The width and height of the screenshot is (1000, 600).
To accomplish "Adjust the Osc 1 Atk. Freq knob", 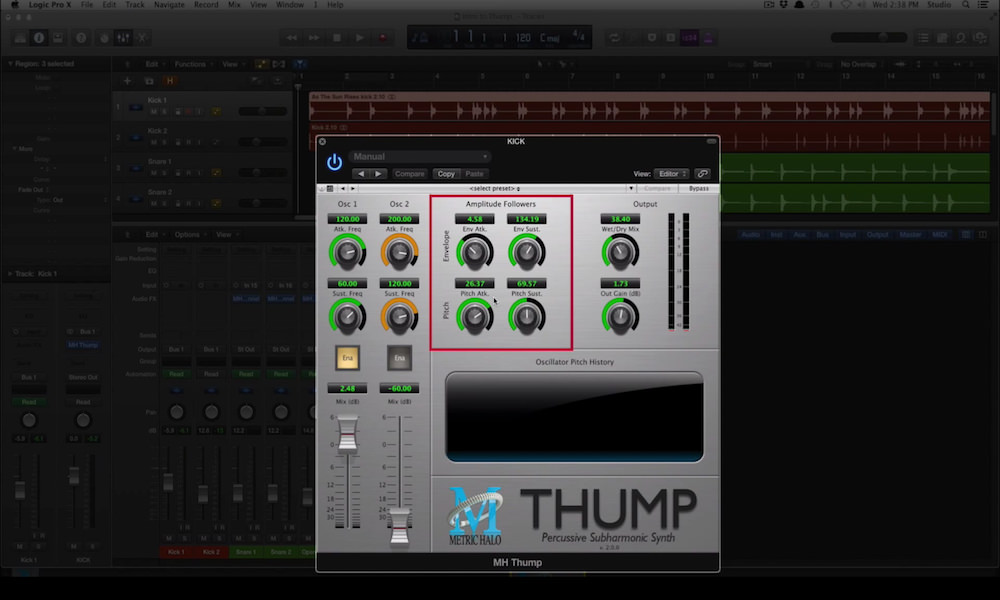I will coord(347,252).
